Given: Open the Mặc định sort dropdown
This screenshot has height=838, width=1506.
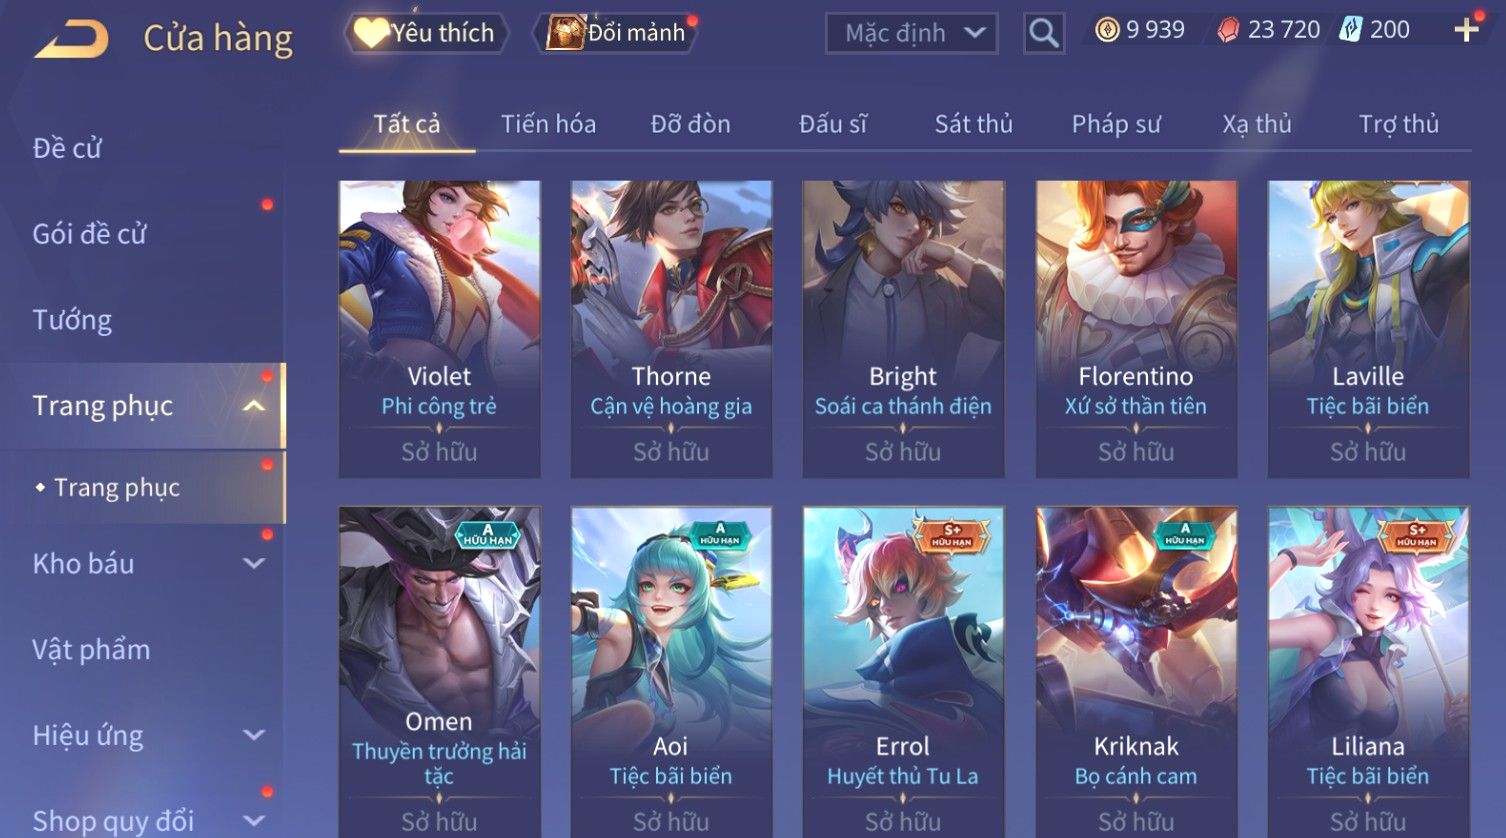Looking at the screenshot, I should click(911, 33).
